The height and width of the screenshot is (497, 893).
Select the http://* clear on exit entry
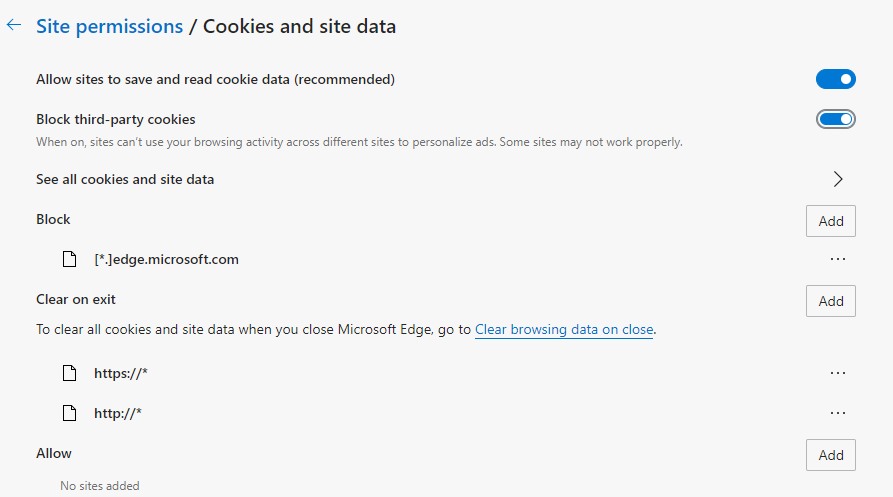(118, 412)
